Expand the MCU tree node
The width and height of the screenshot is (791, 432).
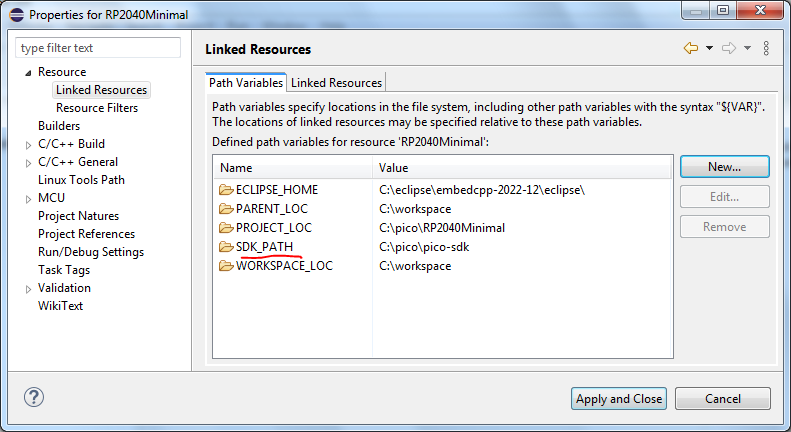point(28,198)
